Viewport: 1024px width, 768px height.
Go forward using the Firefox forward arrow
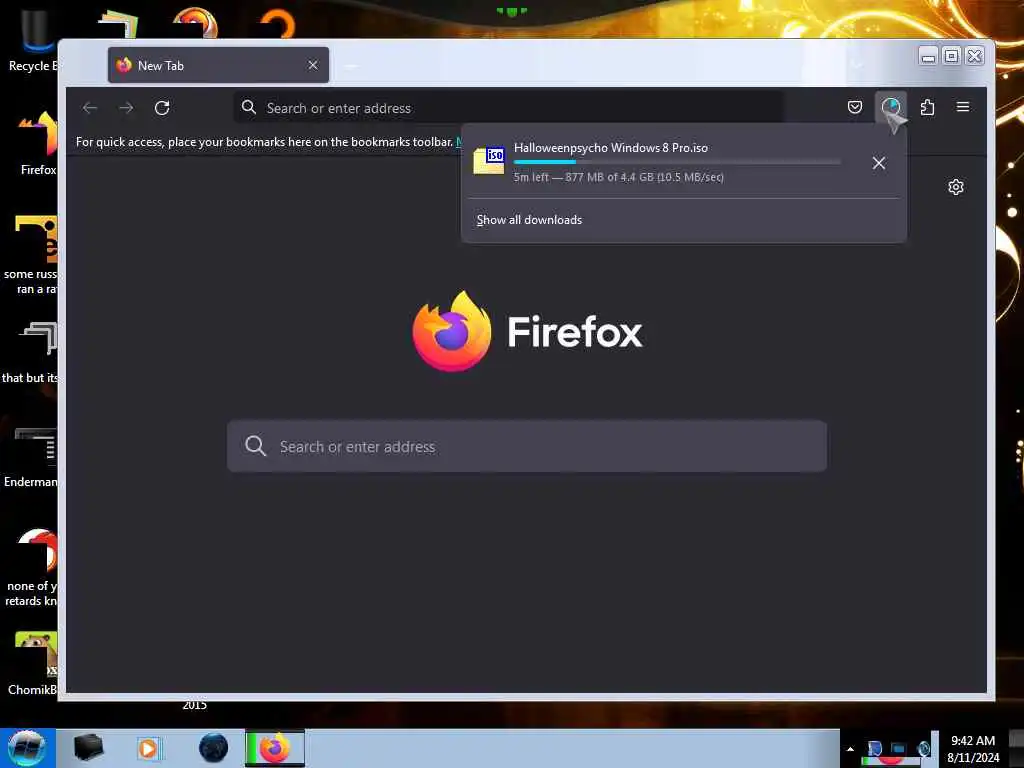tap(126, 108)
